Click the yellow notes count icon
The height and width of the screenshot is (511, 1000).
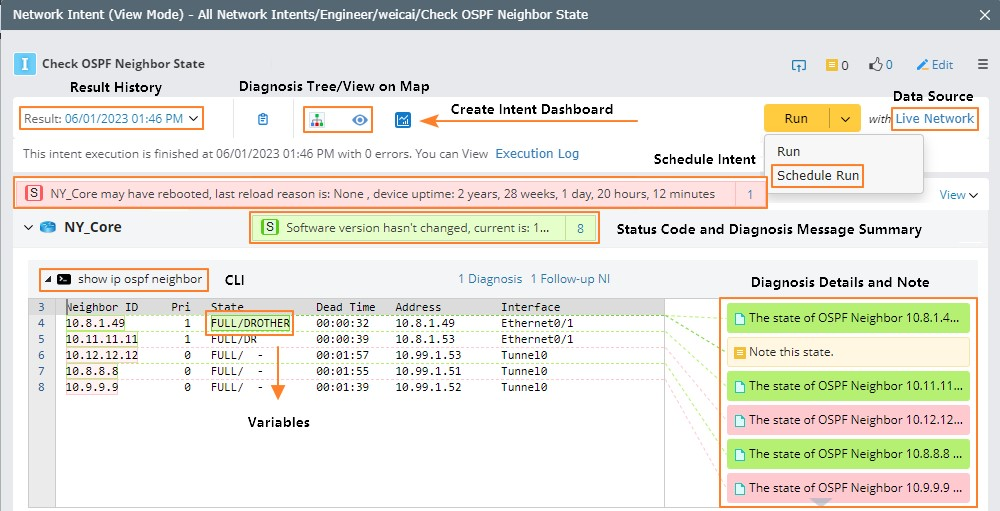tap(831, 65)
